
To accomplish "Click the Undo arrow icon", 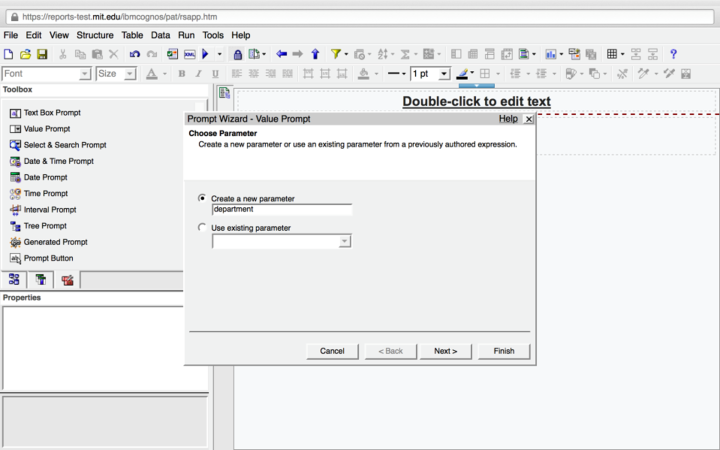I will [135, 54].
